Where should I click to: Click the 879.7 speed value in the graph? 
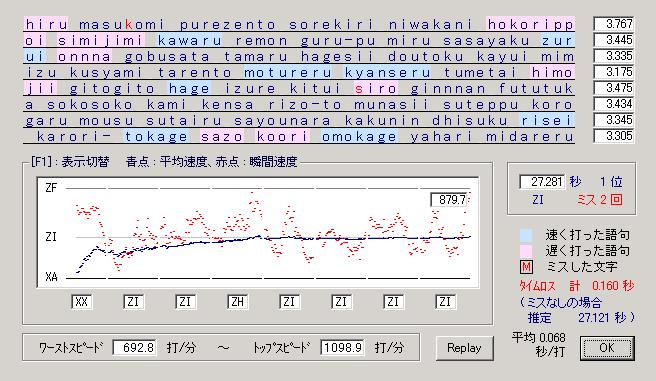pos(450,199)
